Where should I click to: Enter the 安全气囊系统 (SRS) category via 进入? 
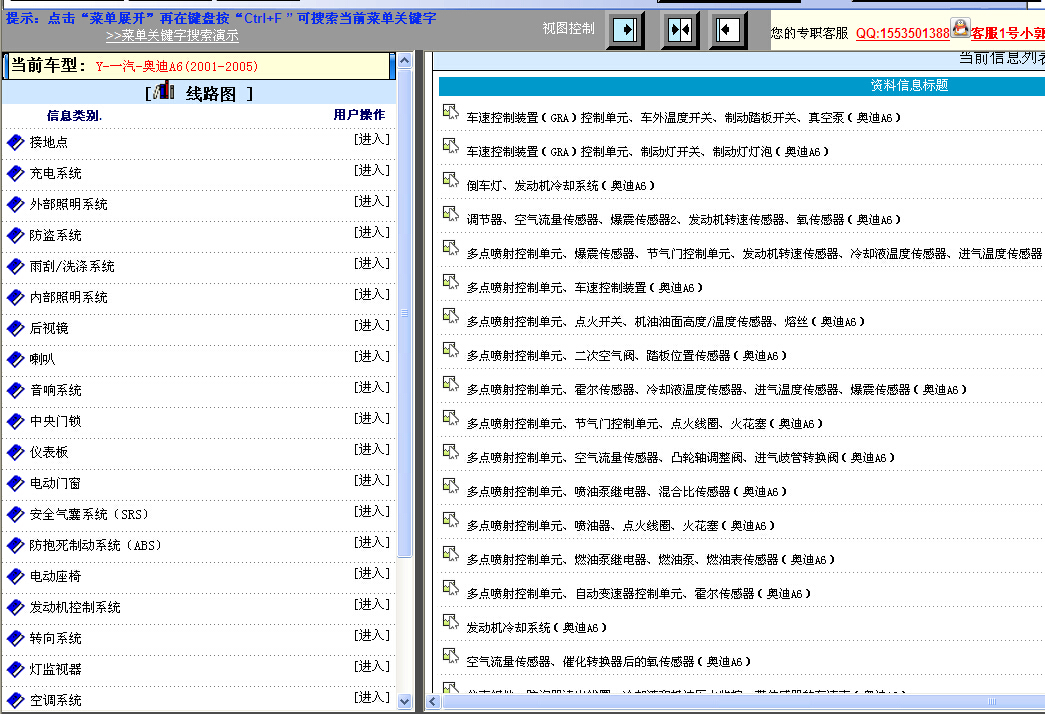click(x=372, y=511)
